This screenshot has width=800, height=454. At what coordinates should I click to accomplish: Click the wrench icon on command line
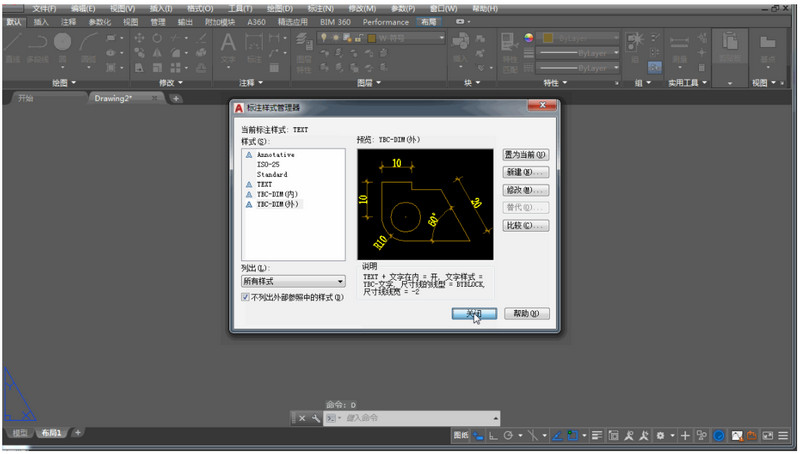click(316, 418)
